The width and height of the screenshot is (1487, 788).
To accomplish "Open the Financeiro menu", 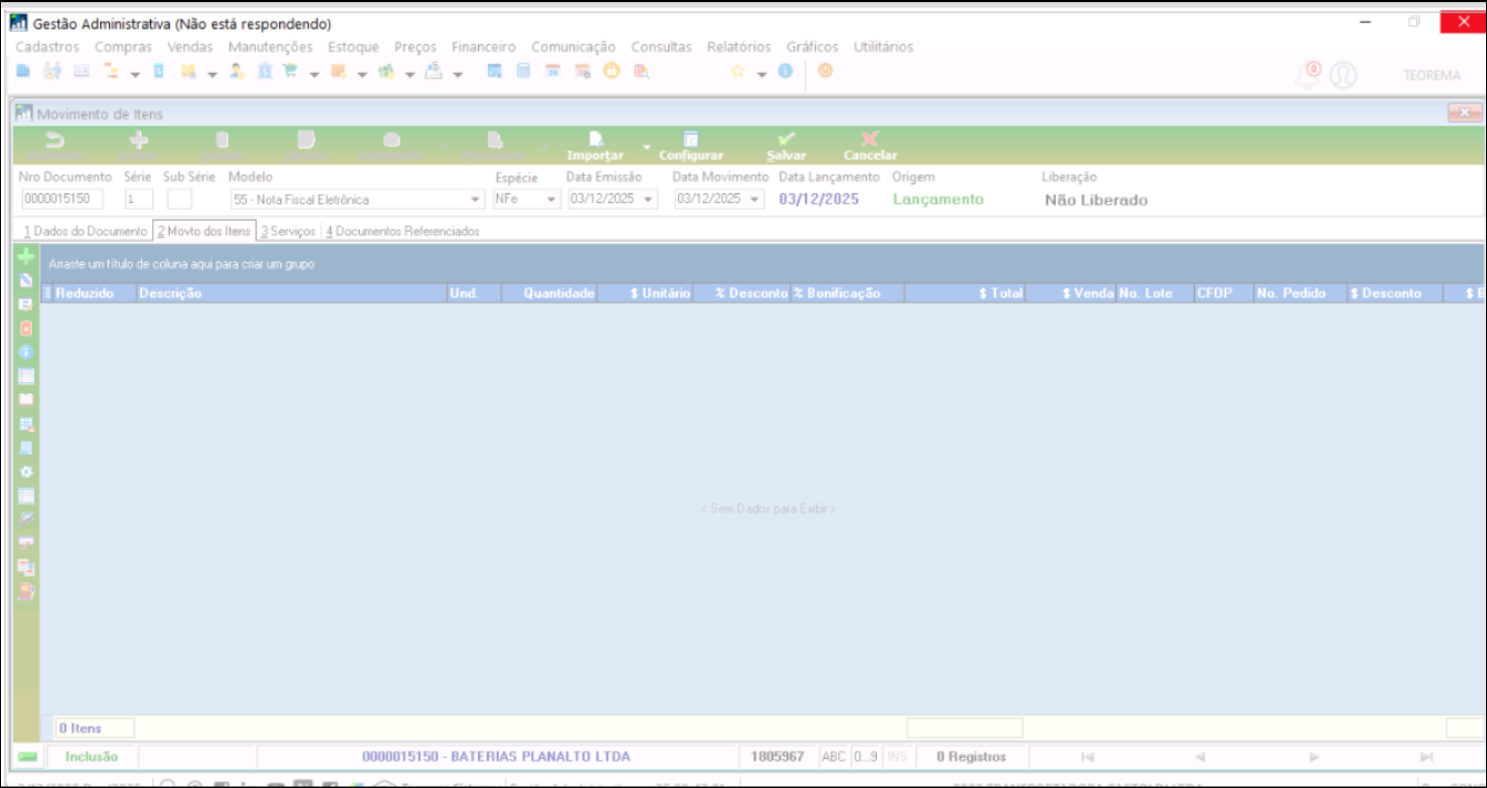I will (x=483, y=47).
